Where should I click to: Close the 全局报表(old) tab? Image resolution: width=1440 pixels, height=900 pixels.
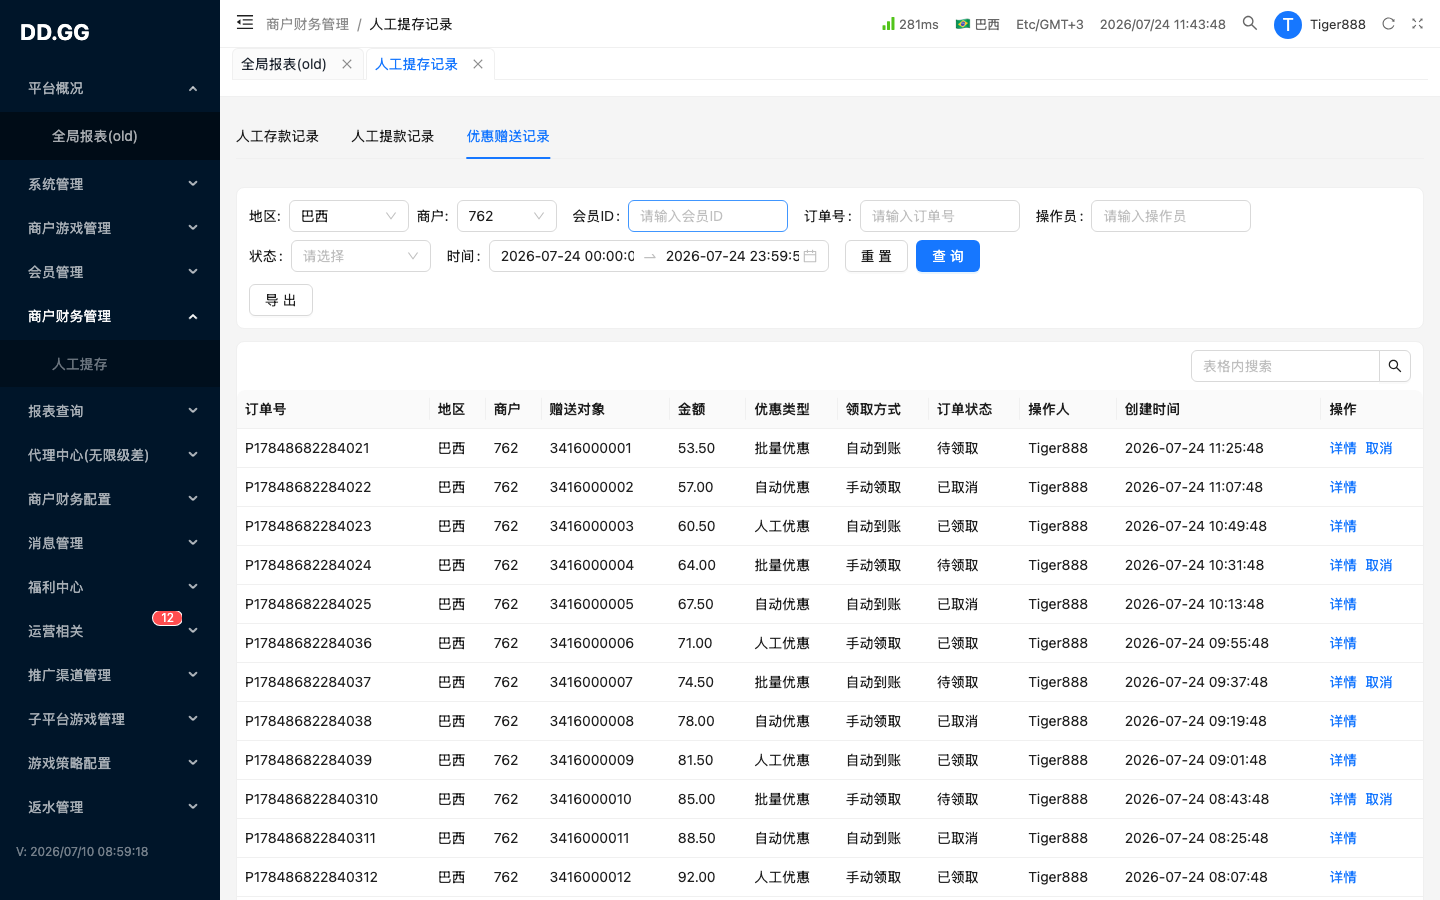(347, 64)
